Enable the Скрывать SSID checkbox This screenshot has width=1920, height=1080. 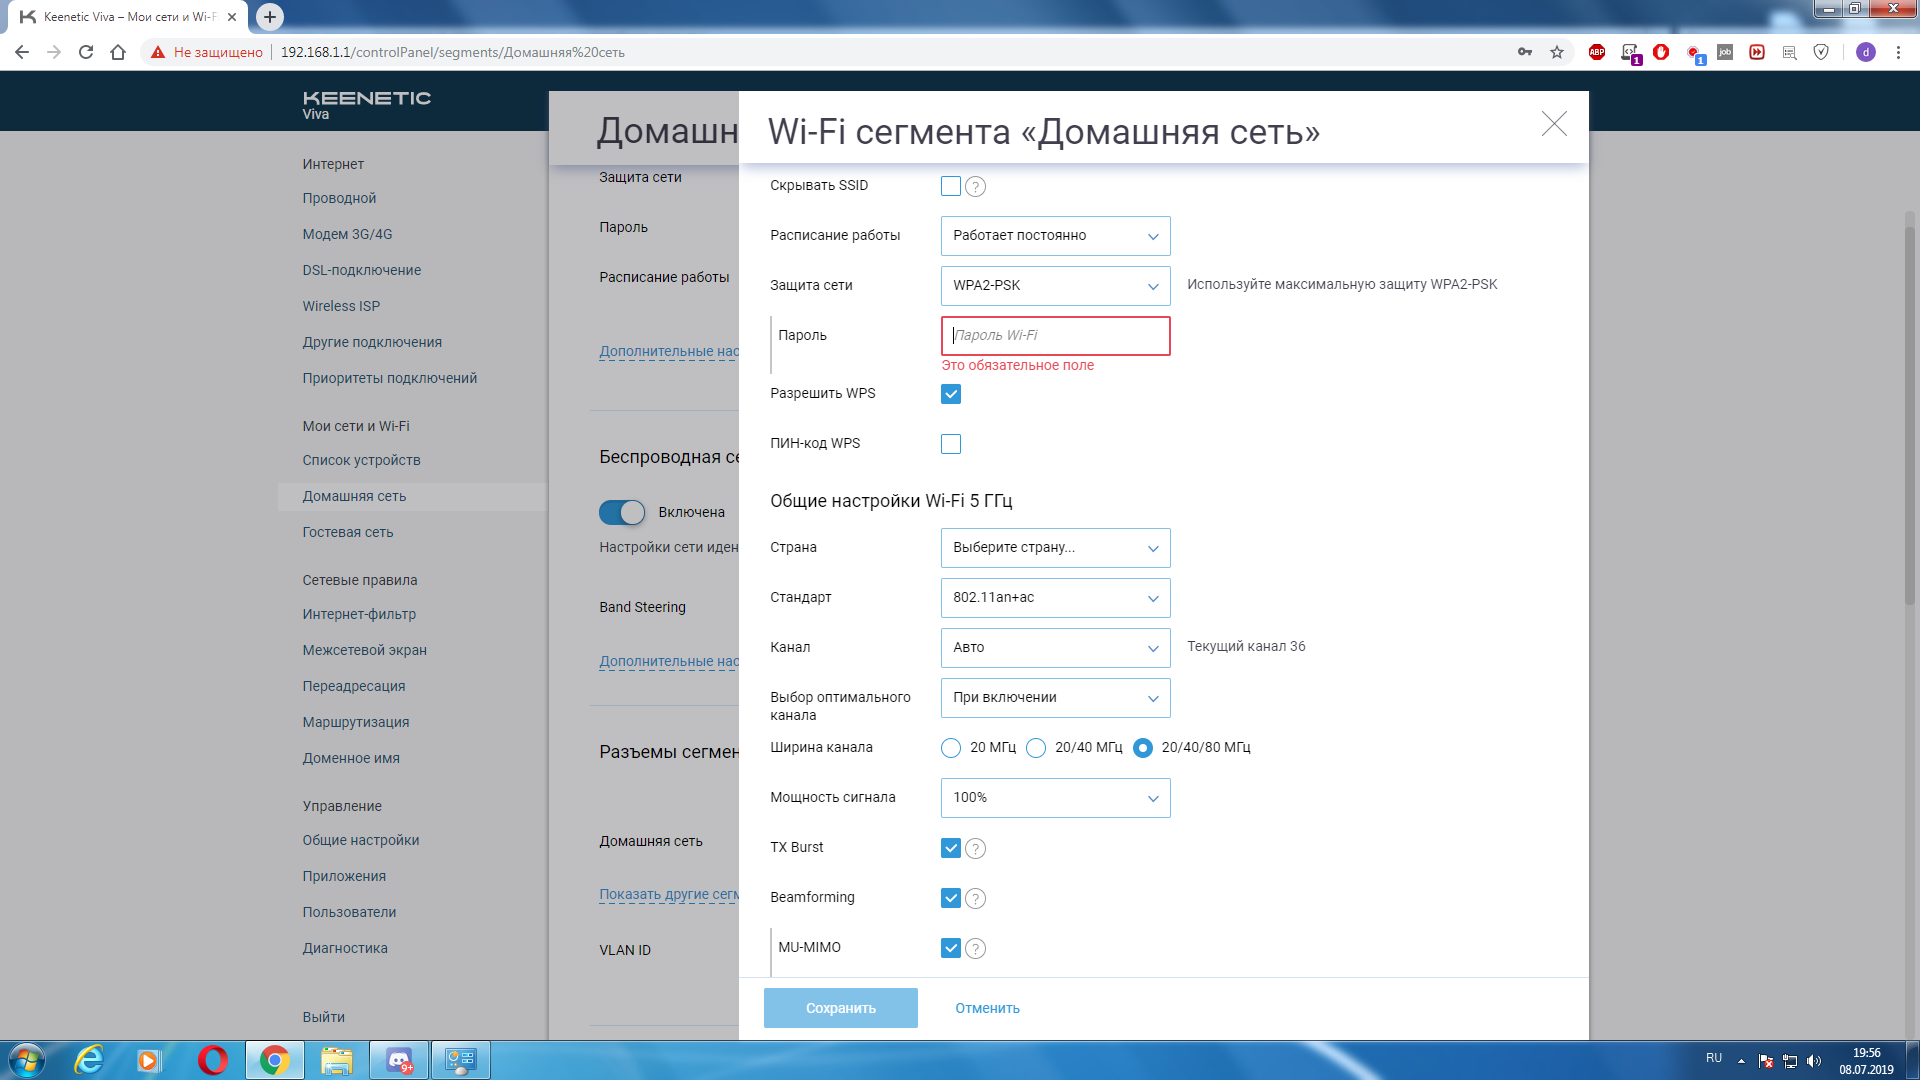tap(951, 186)
